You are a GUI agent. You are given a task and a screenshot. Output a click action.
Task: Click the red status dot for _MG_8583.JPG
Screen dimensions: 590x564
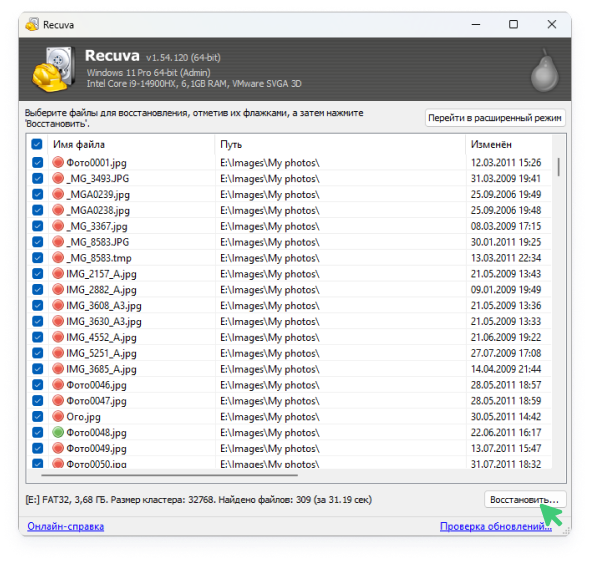click(58, 242)
